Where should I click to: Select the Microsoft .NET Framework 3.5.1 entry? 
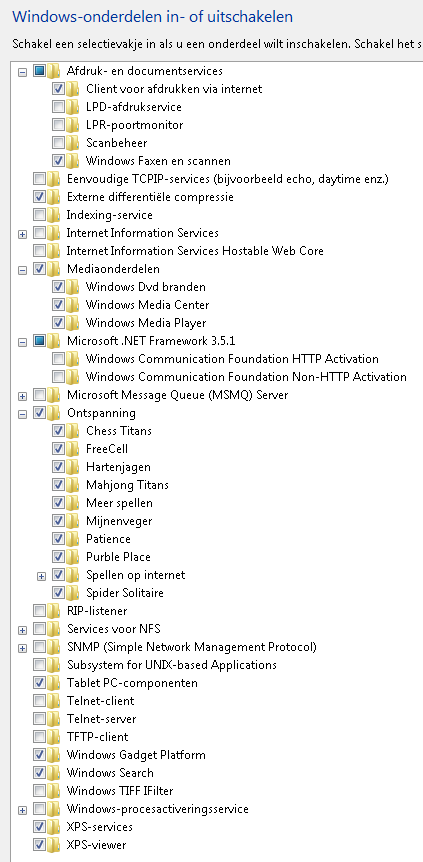pyautogui.click(x=151, y=340)
